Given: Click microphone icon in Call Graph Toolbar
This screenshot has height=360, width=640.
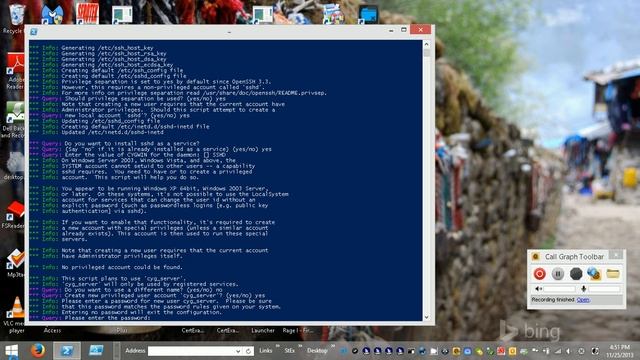Looking at the screenshot, I should point(584,289).
